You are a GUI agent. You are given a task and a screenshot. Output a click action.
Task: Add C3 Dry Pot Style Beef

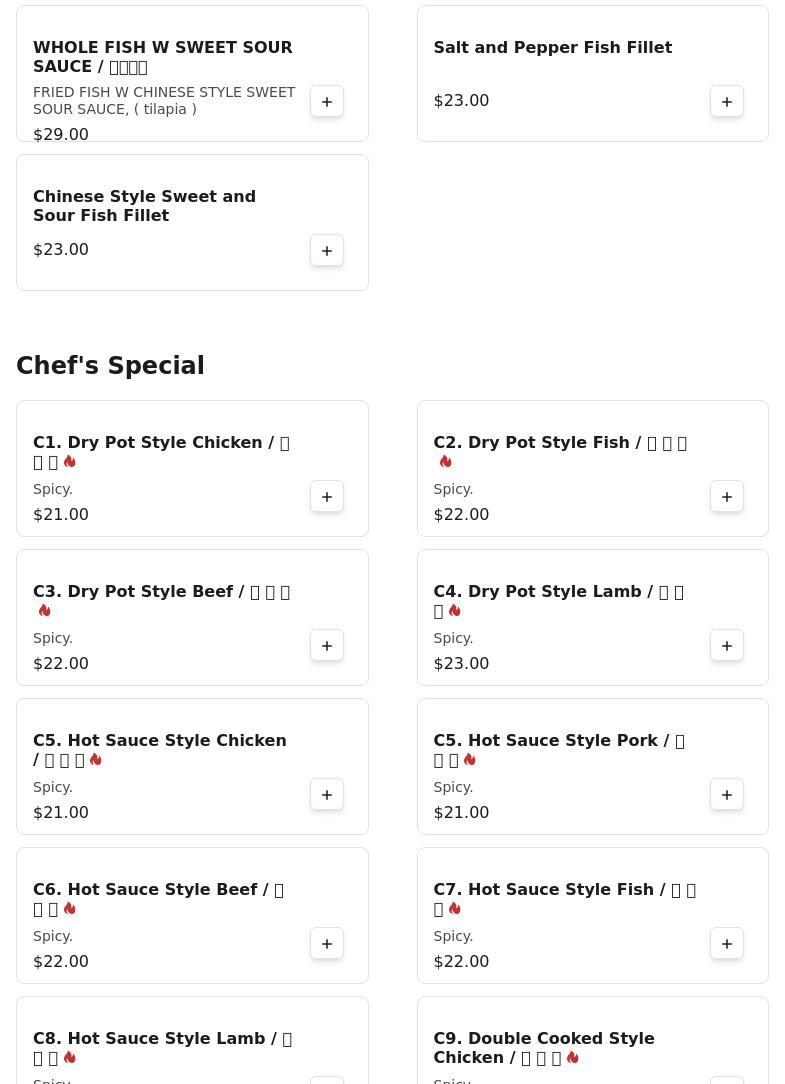tap(327, 646)
